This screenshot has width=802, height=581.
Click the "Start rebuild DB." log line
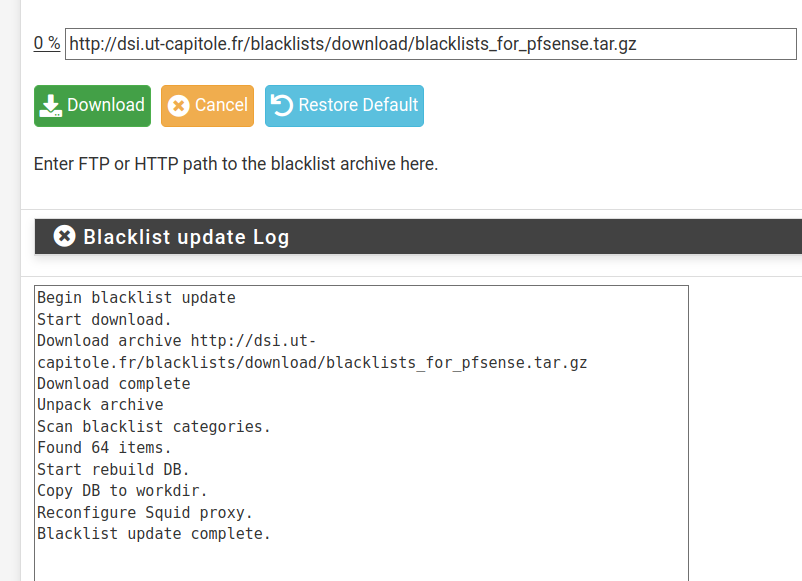click(113, 470)
